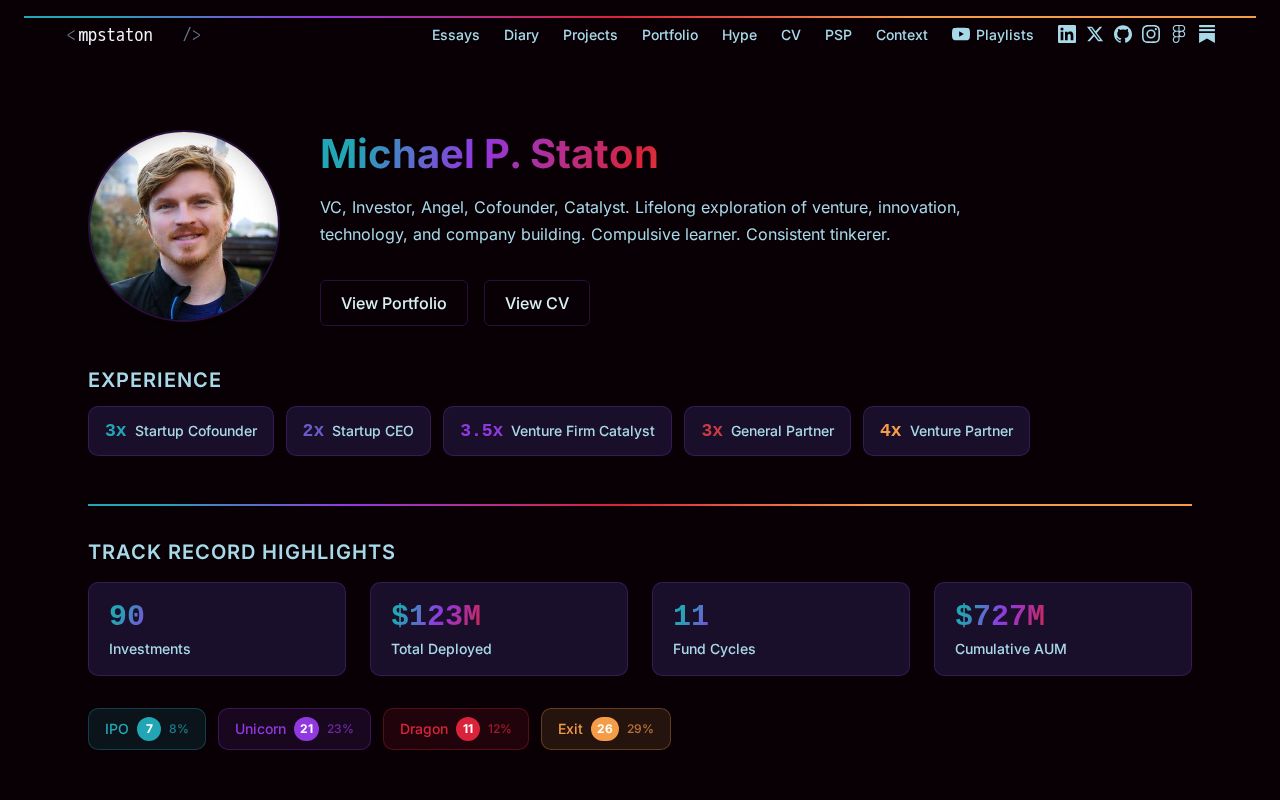Click the 4x Venture Partner badge
The width and height of the screenshot is (1280, 800).
(946, 431)
